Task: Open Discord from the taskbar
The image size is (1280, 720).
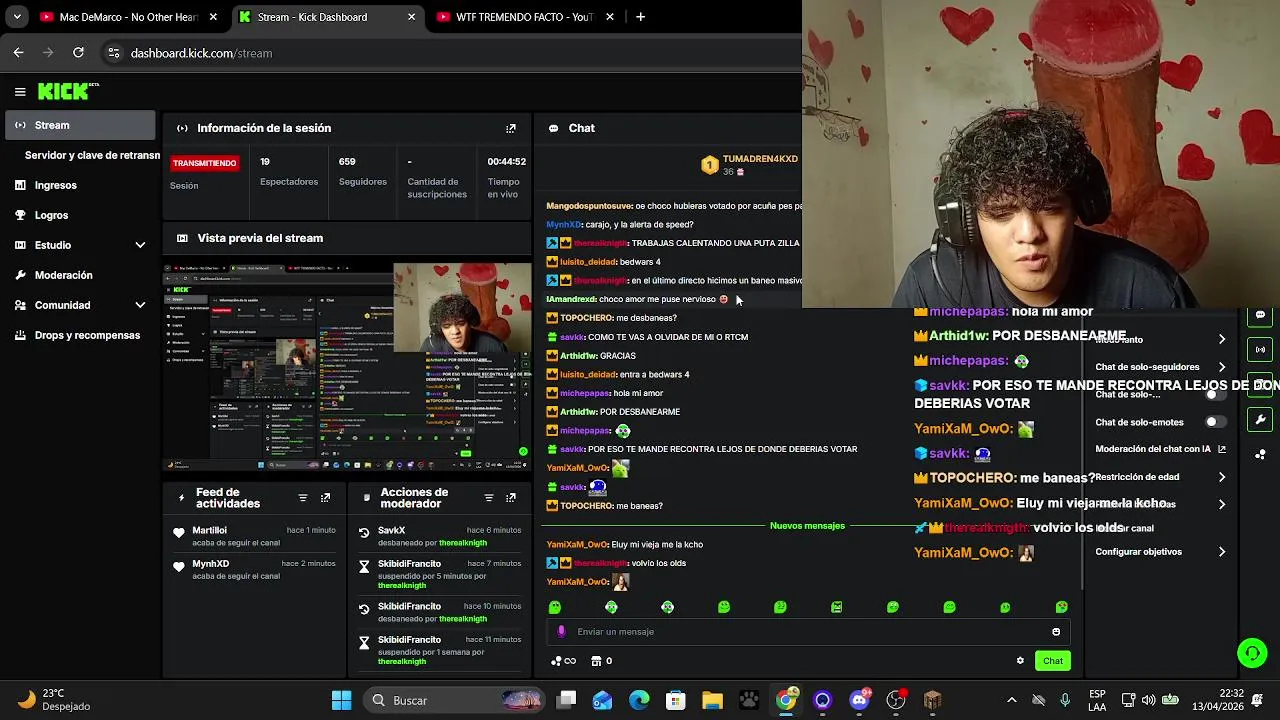Action: point(859,700)
